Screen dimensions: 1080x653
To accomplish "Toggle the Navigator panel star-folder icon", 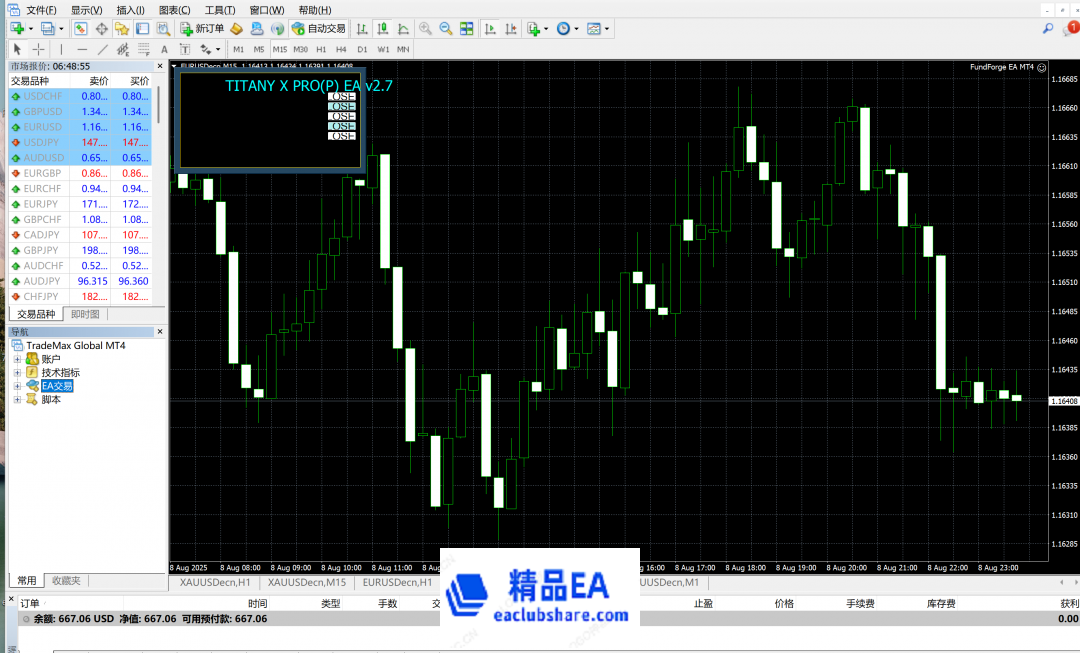I will (122, 28).
